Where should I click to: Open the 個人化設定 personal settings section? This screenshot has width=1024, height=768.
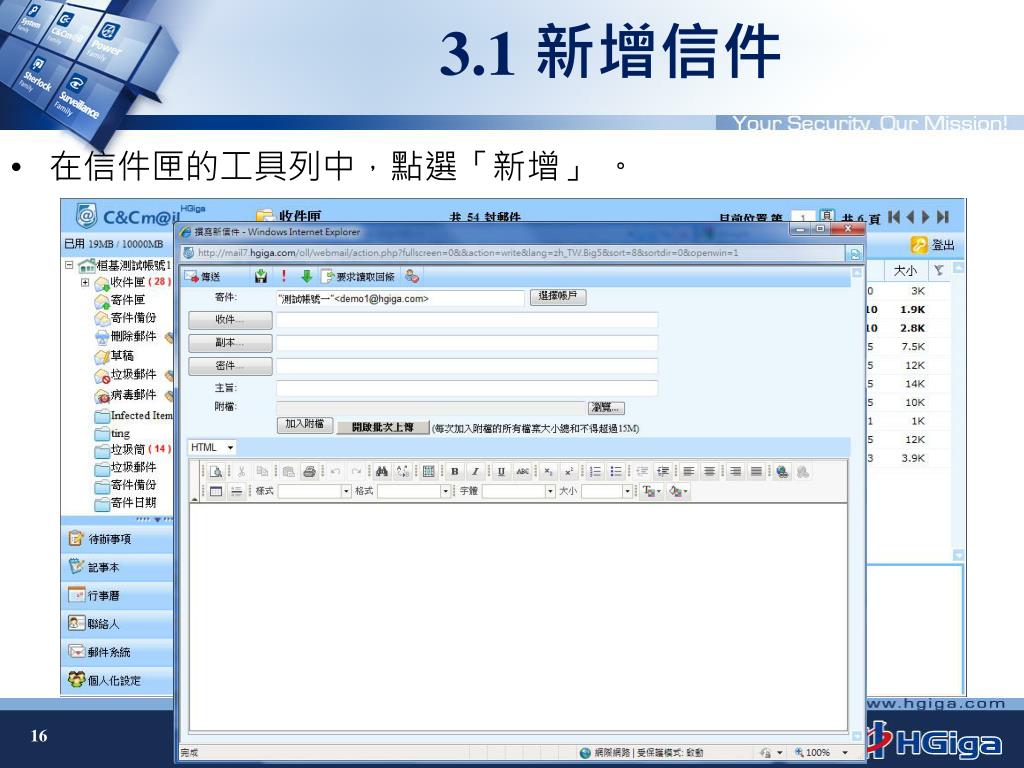pos(118,680)
